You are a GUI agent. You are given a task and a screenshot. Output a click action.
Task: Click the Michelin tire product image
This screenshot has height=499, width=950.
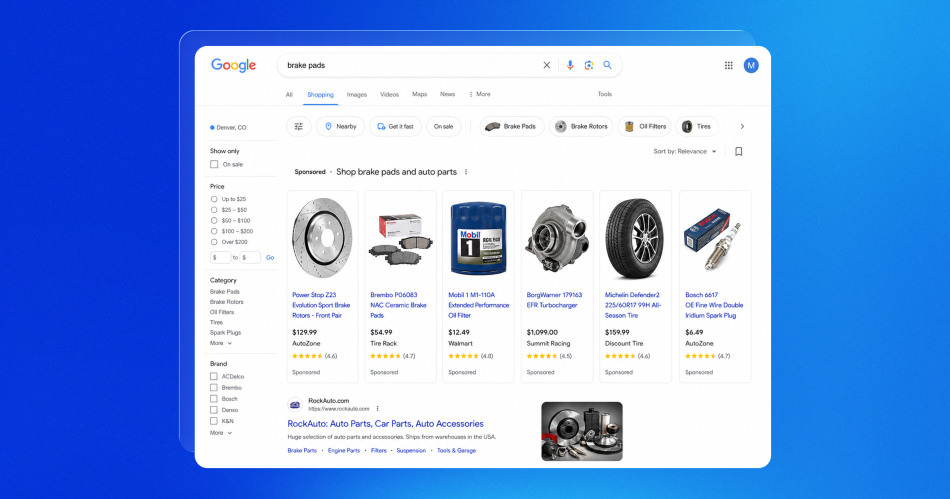[x=635, y=239]
